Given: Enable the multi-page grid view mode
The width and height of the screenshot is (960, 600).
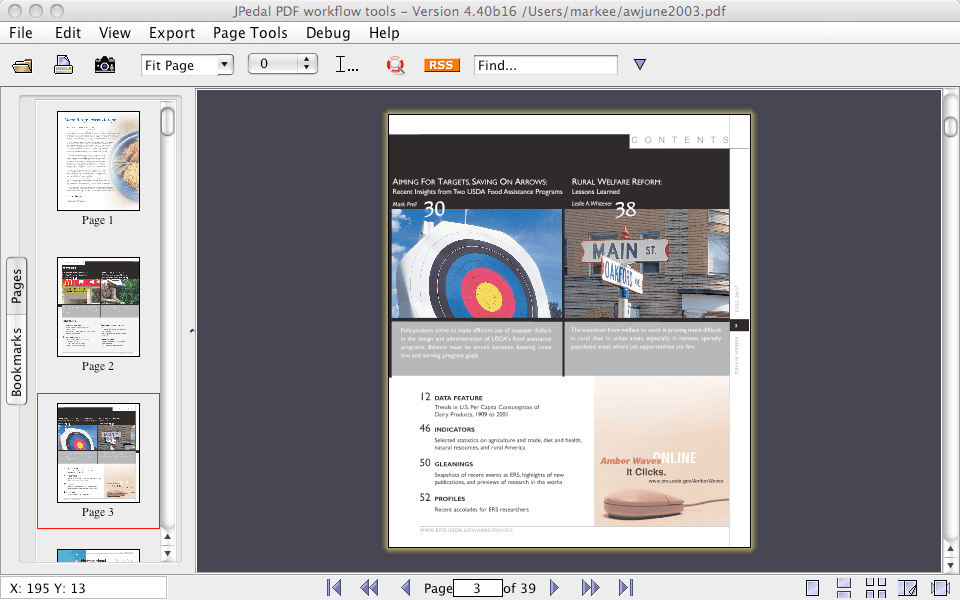Looking at the screenshot, I should pyautogui.click(x=876, y=588).
